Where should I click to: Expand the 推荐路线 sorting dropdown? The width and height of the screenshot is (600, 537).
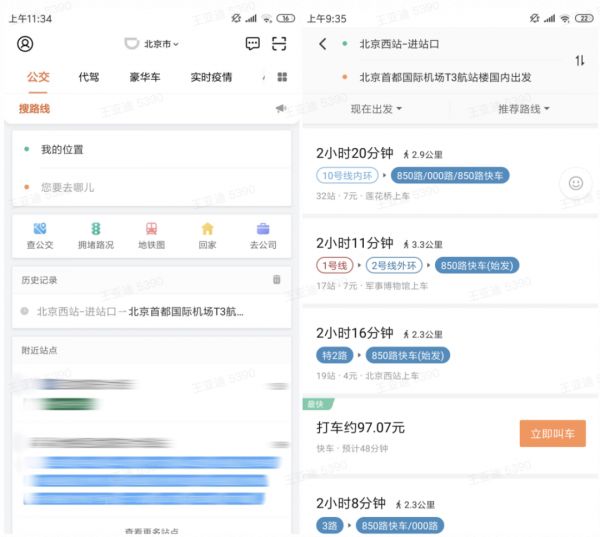click(x=524, y=108)
